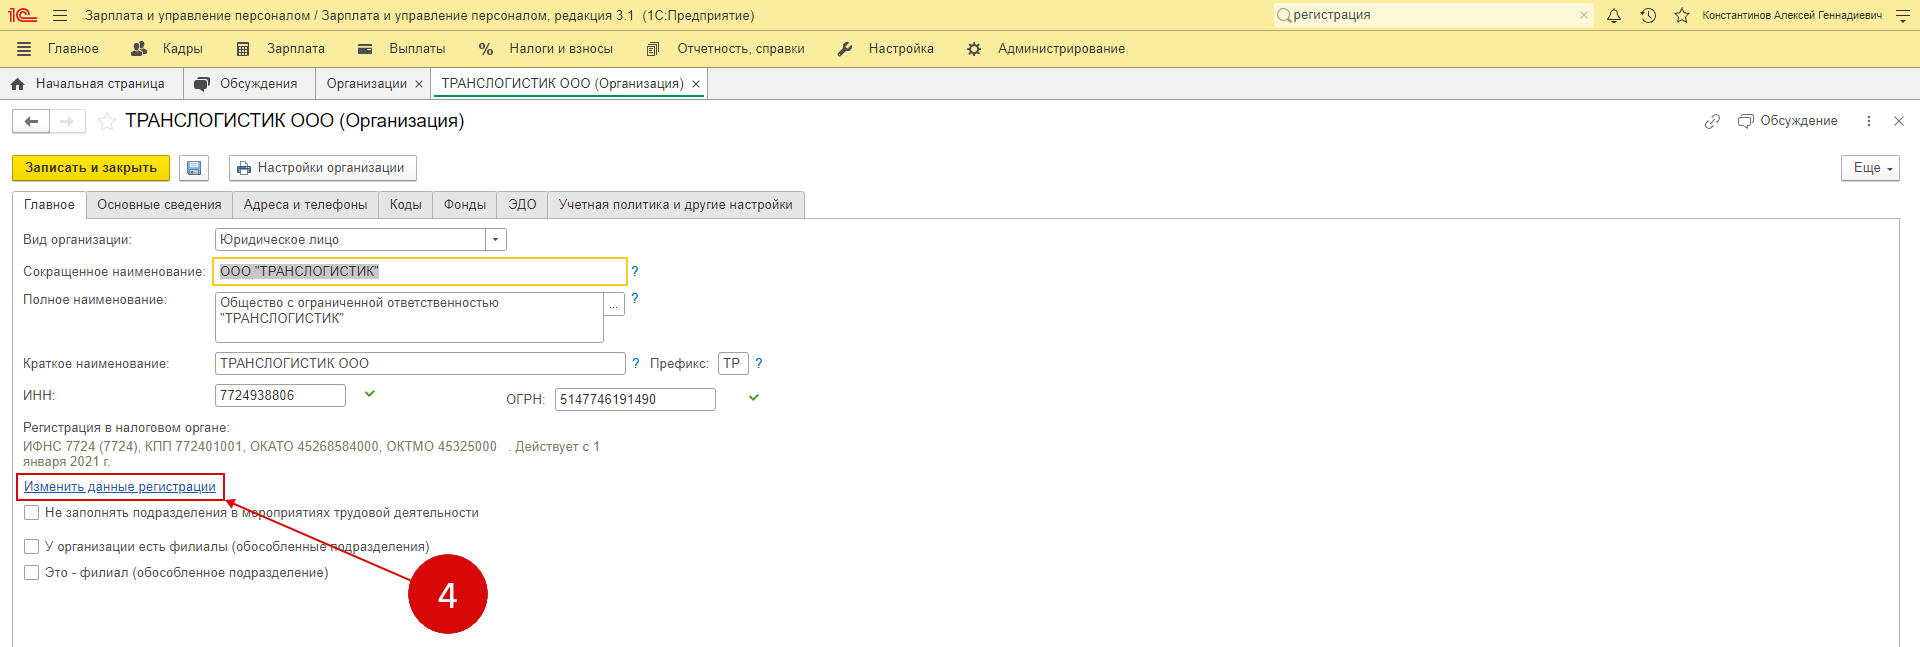
Task: Open the notifications bell icon
Action: click(1614, 15)
